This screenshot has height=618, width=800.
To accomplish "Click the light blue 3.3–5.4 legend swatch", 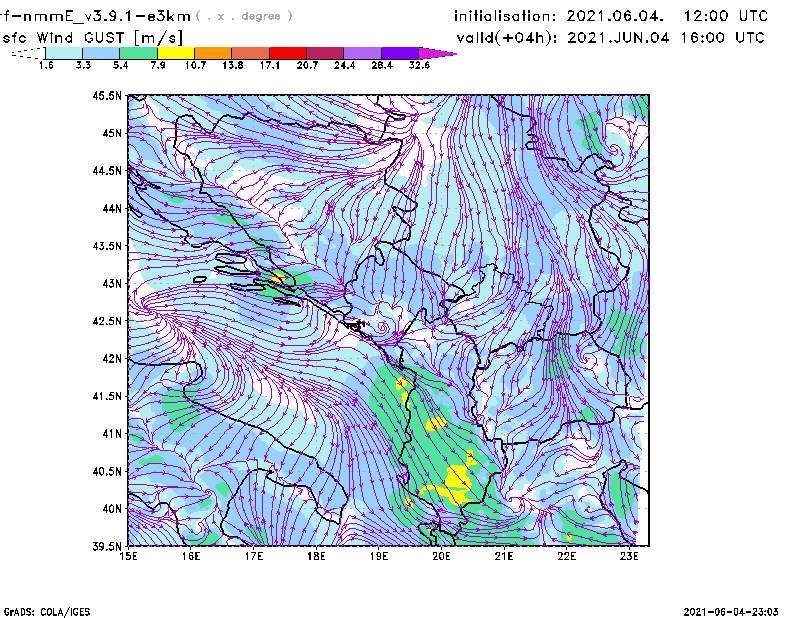I will [101, 53].
